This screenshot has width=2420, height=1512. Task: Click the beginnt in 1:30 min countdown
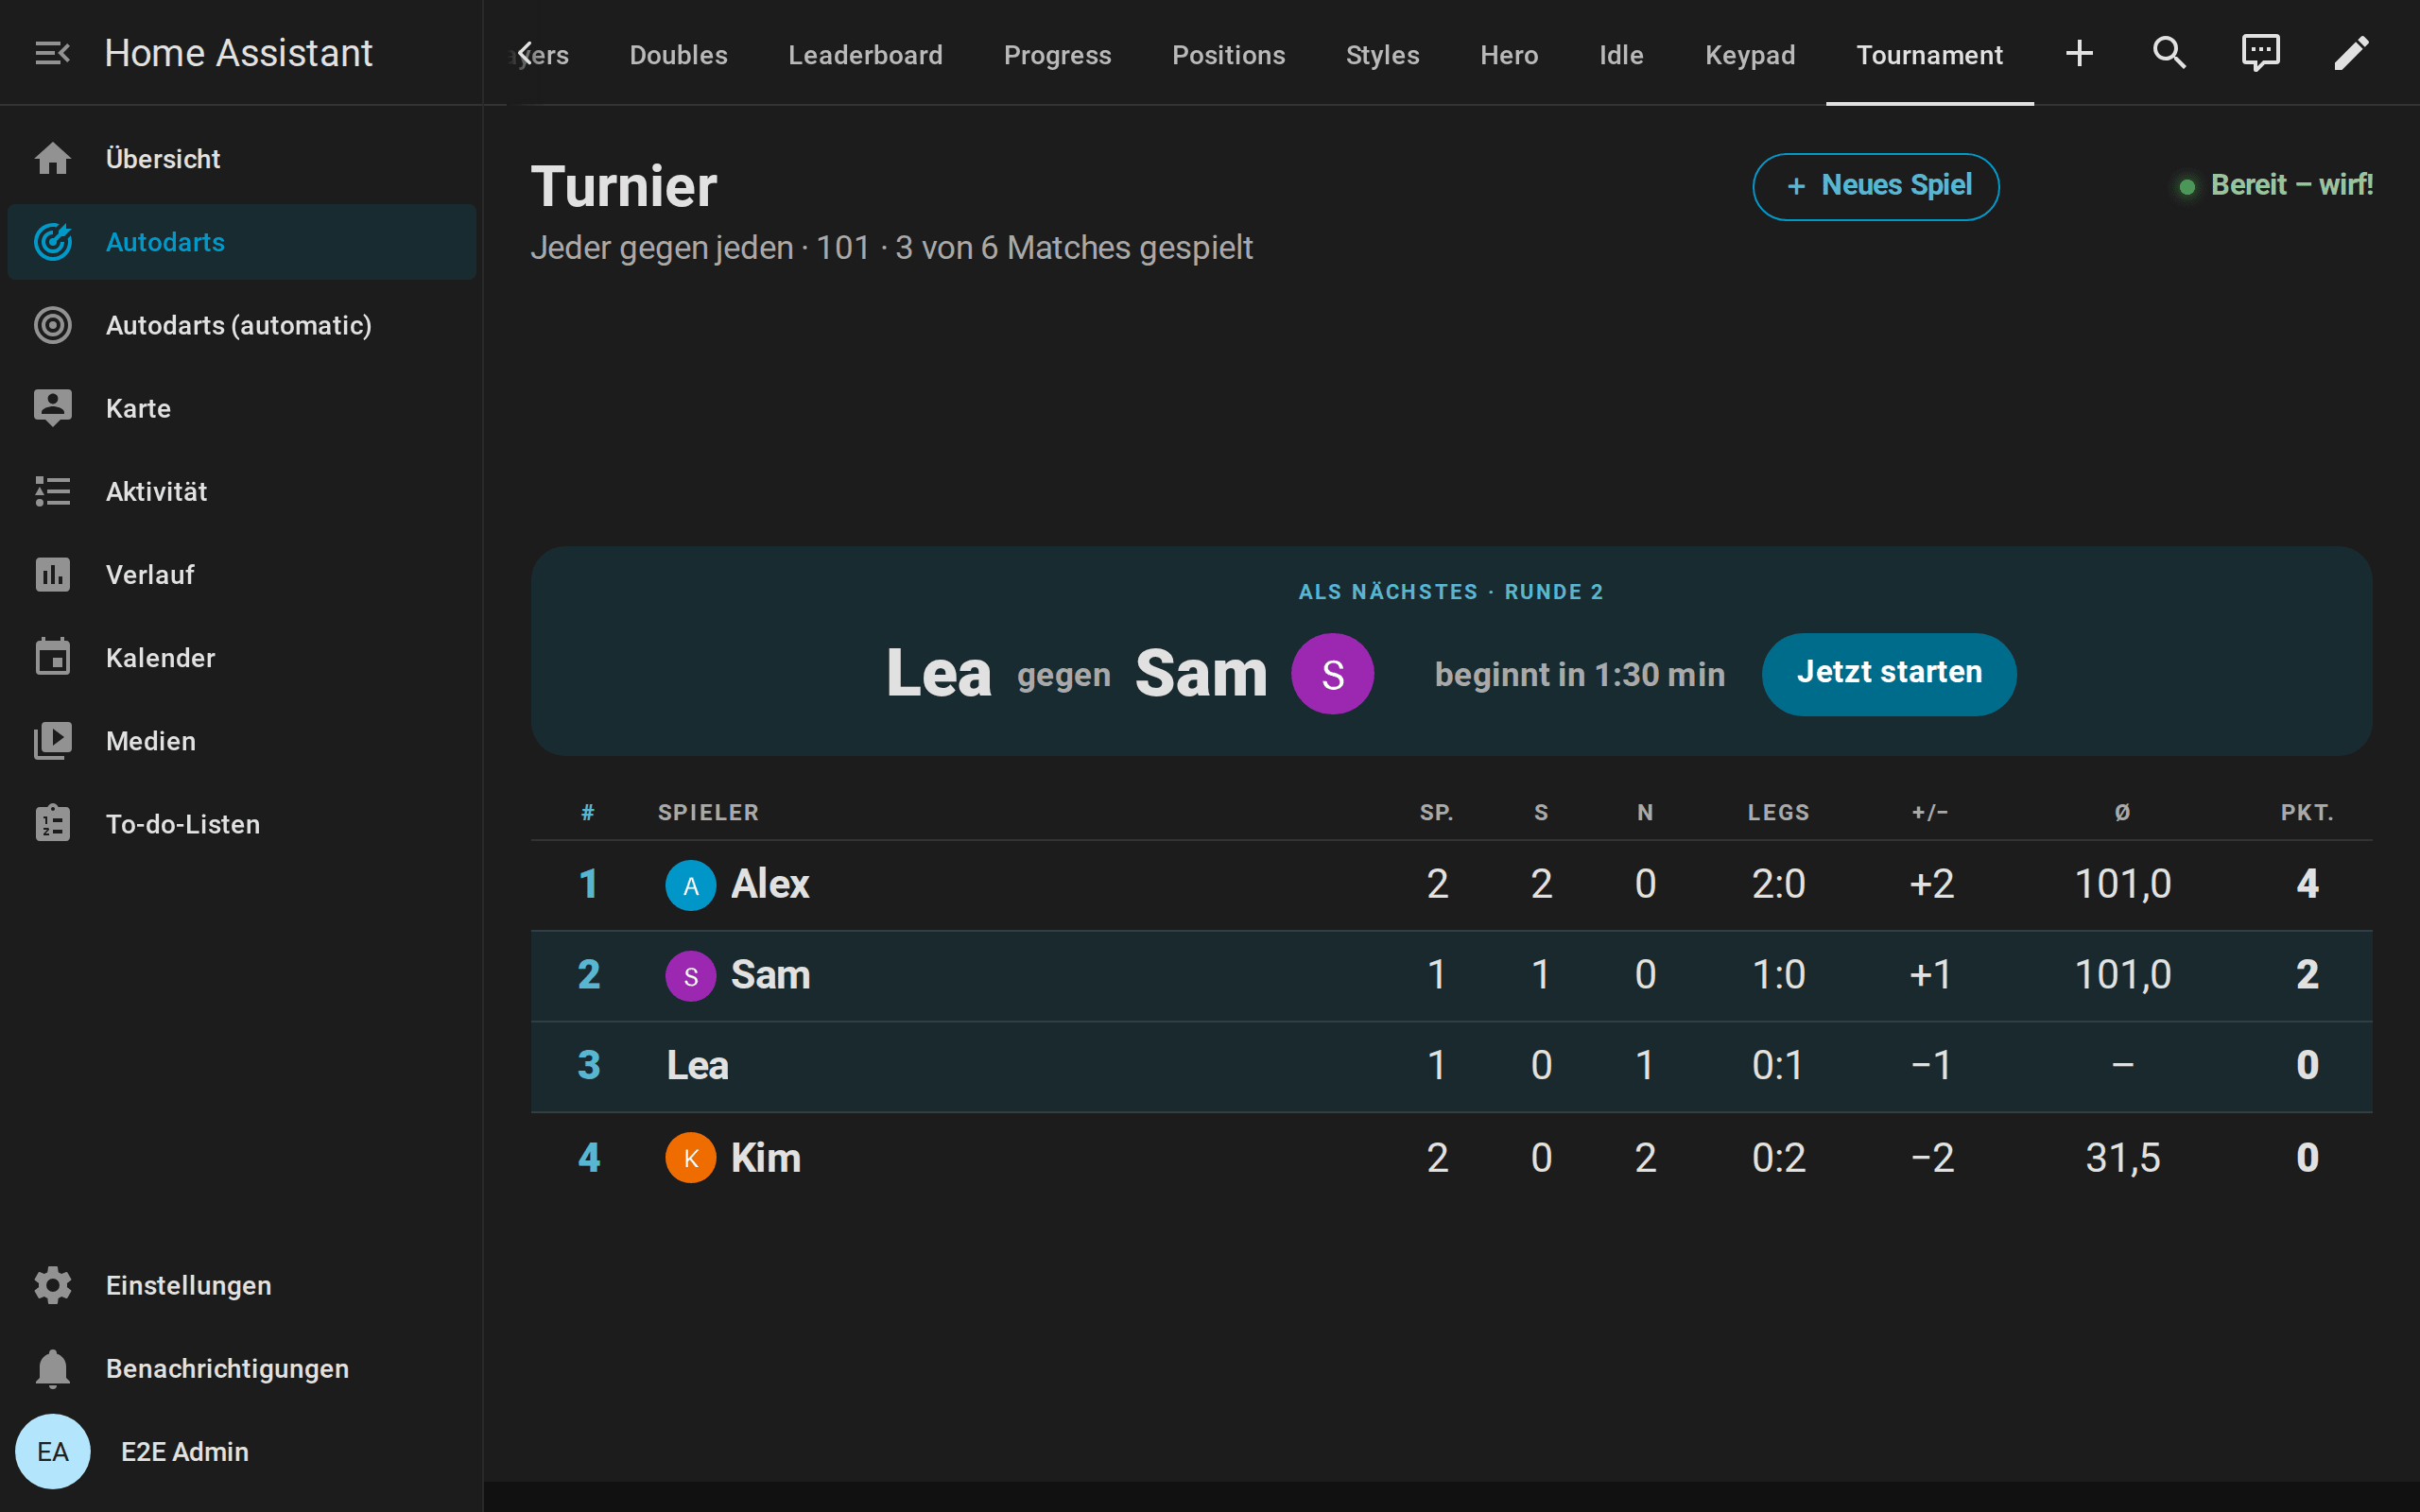pos(1579,675)
